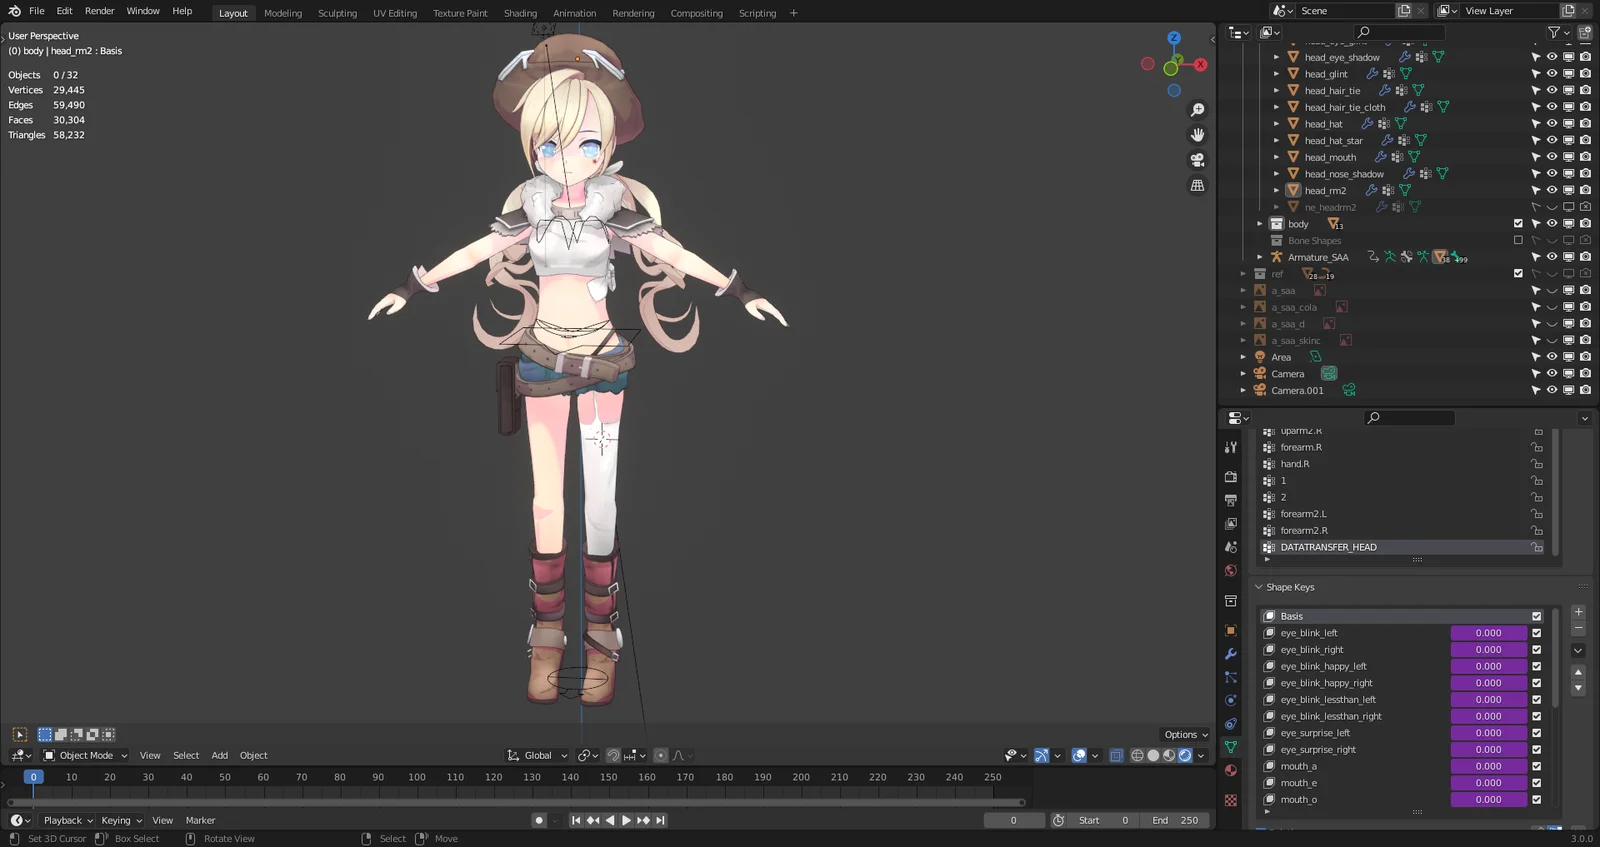Add a new shape key with plus
The image size is (1600, 847).
coord(1578,612)
